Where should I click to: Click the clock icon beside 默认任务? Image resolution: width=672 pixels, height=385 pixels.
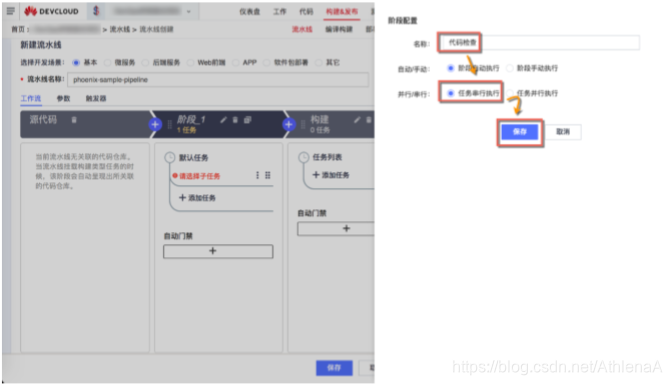[x=170, y=157]
